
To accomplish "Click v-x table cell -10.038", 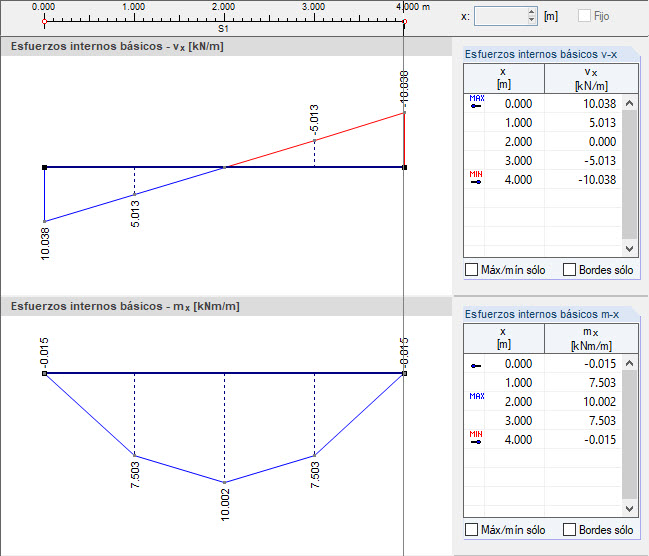I will (x=583, y=180).
